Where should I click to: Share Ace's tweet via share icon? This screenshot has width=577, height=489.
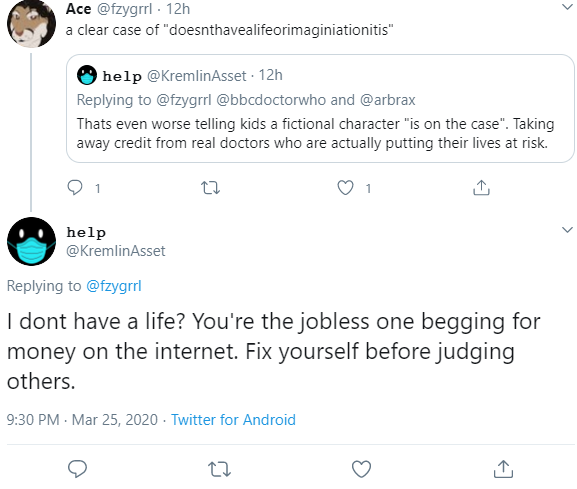coord(481,187)
